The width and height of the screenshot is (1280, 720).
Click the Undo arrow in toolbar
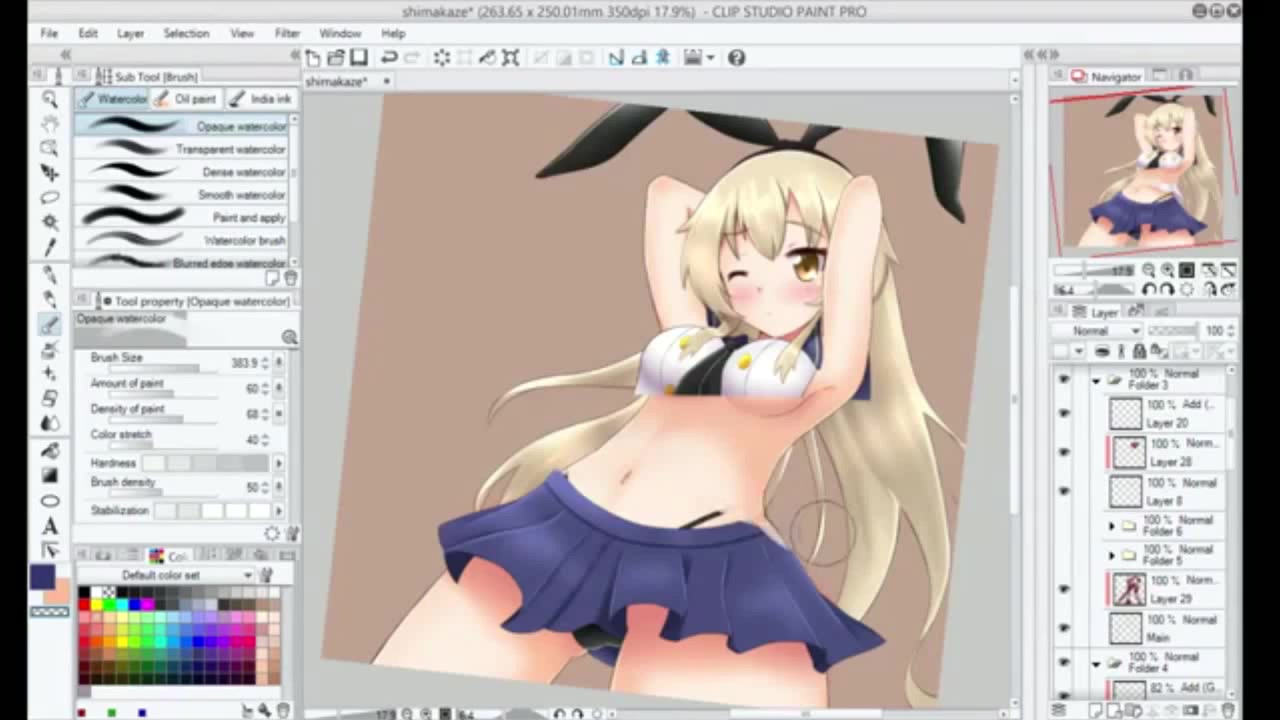389,58
